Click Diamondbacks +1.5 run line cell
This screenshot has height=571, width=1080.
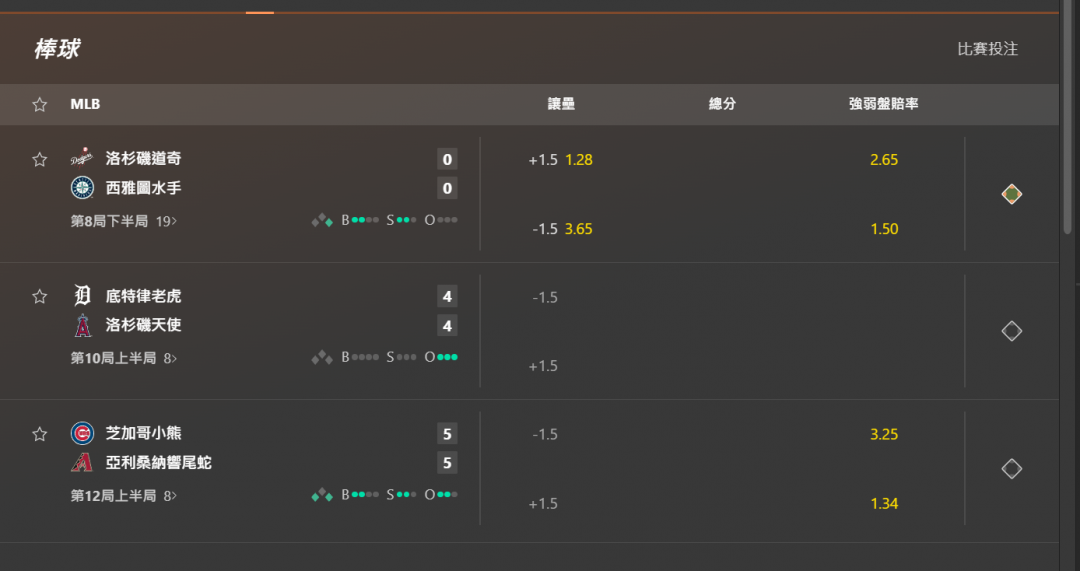click(x=543, y=503)
